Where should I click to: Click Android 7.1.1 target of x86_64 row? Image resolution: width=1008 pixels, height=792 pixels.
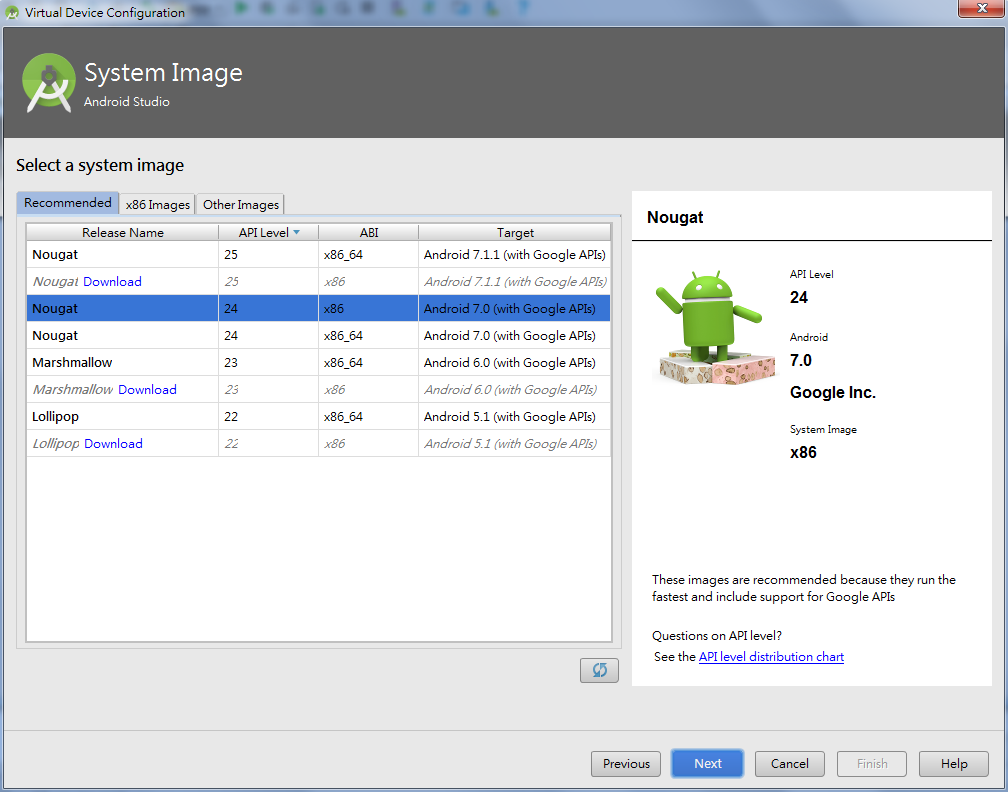coord(514,255)
